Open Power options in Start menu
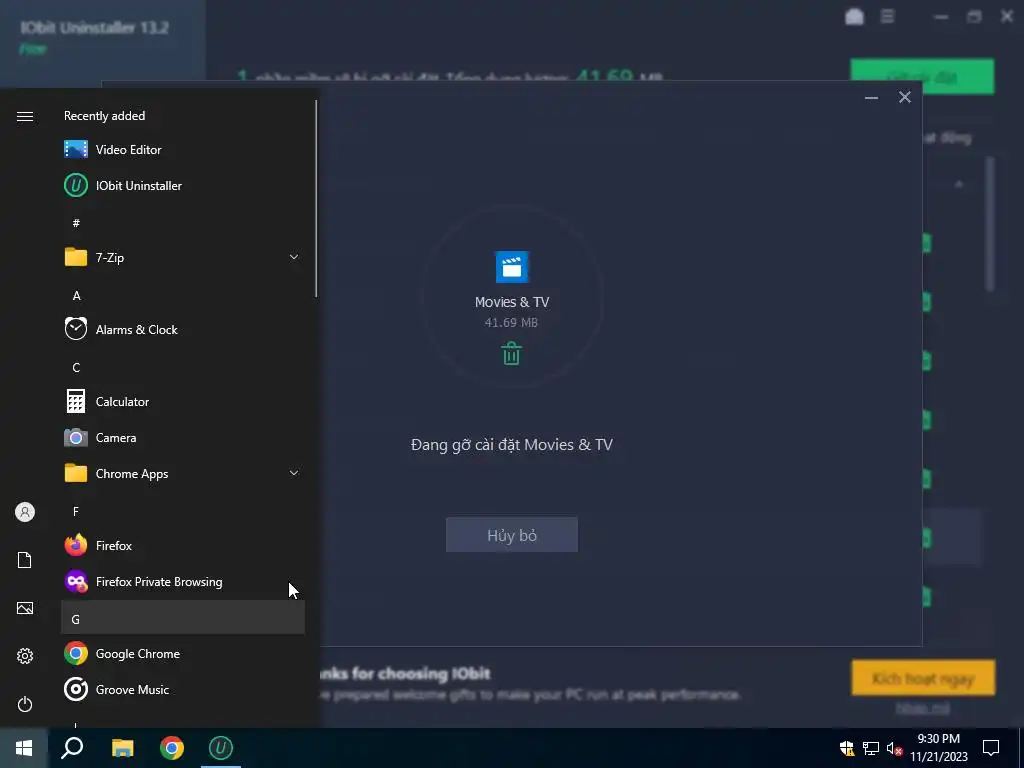The width and height of the screenshot is (1024, 768). point(25,704)
